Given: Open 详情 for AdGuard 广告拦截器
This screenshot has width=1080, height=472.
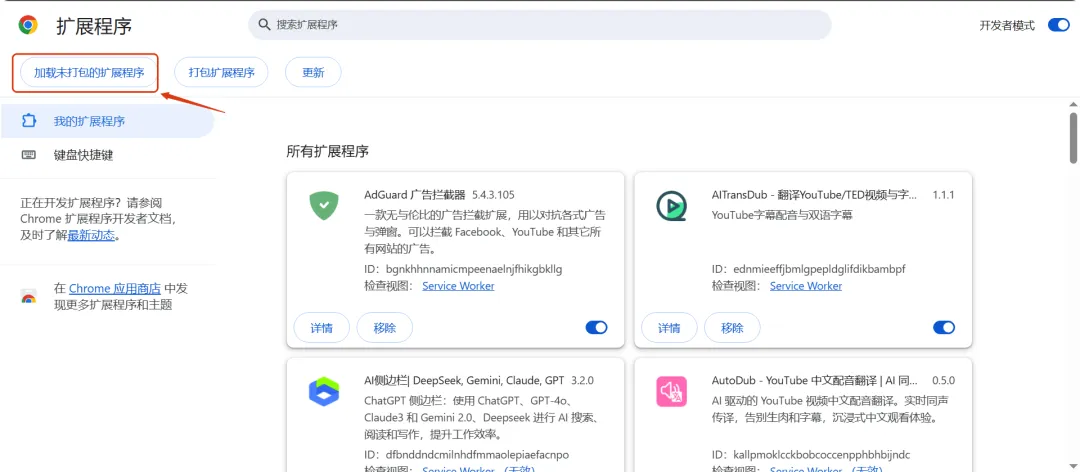Looking at the screenshot, I should (x=322, y=328).
